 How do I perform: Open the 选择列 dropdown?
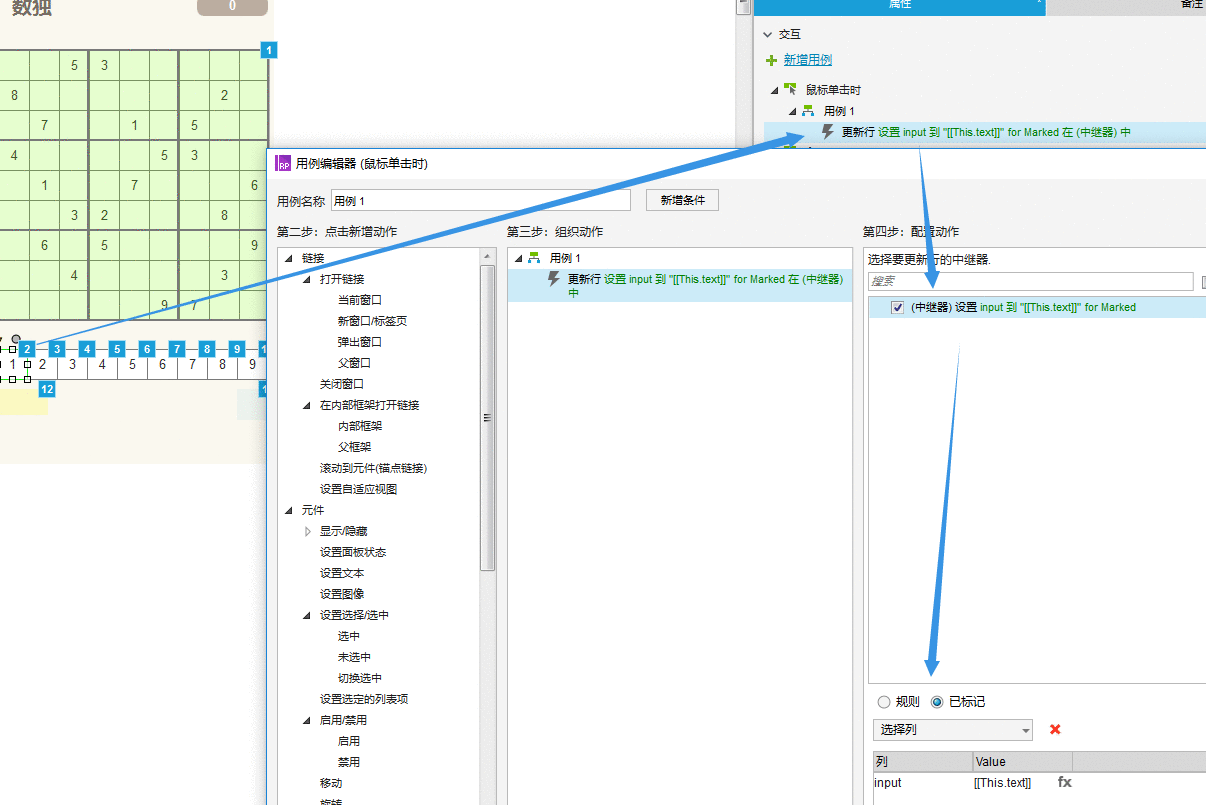tap(953, 730)
